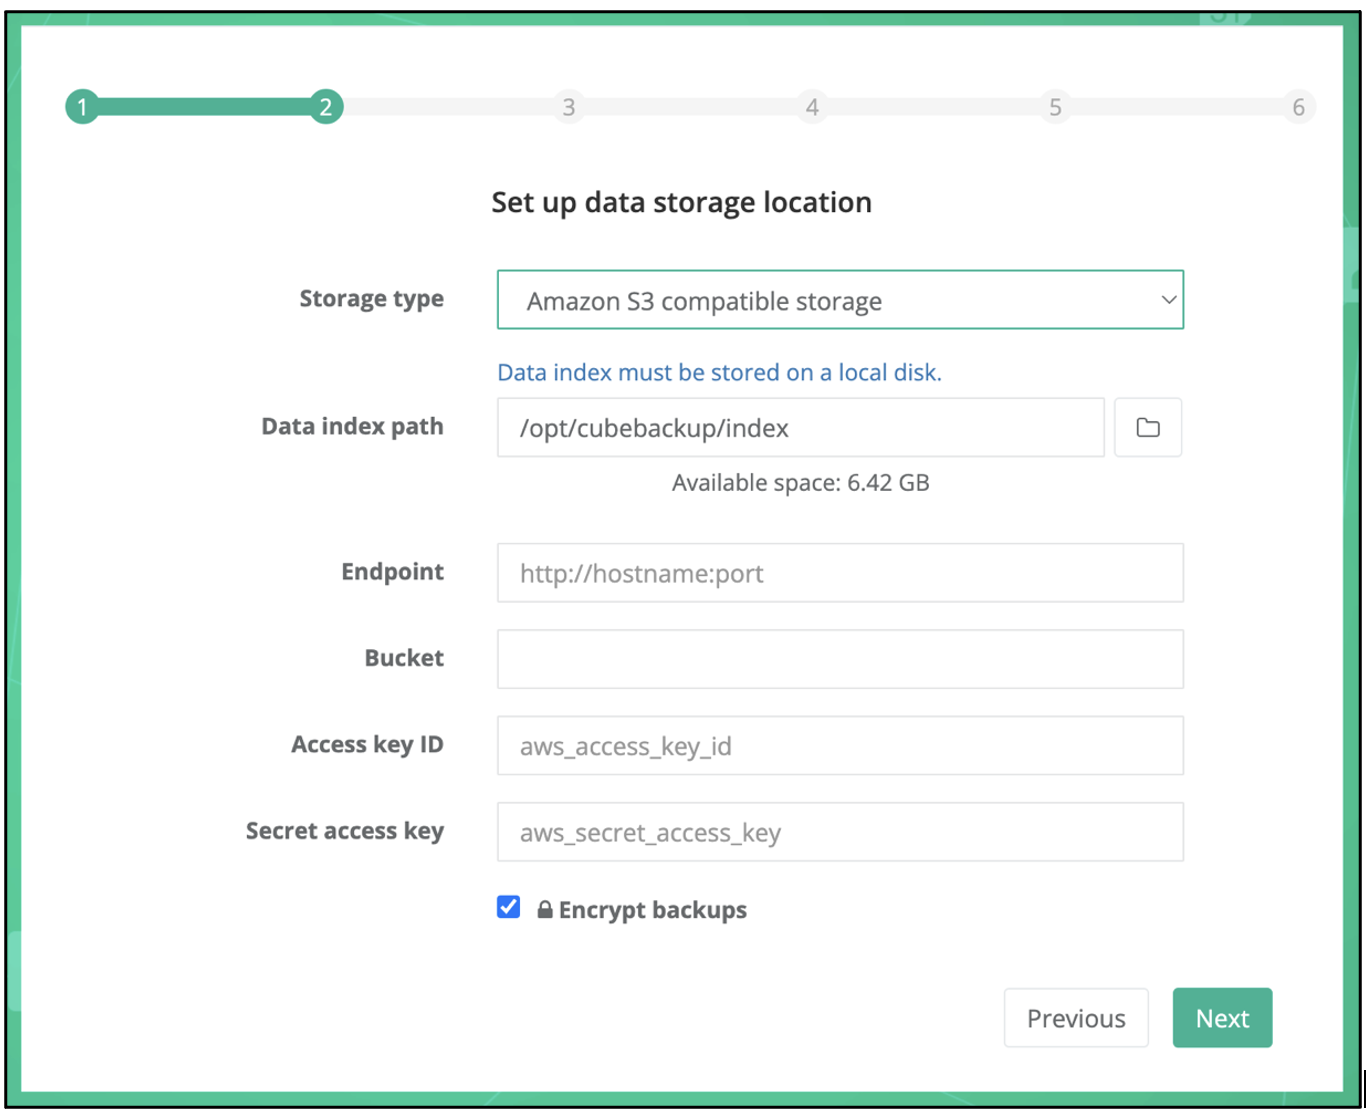
Task: Click wizard step 2 circle
Action: [326, 107]
